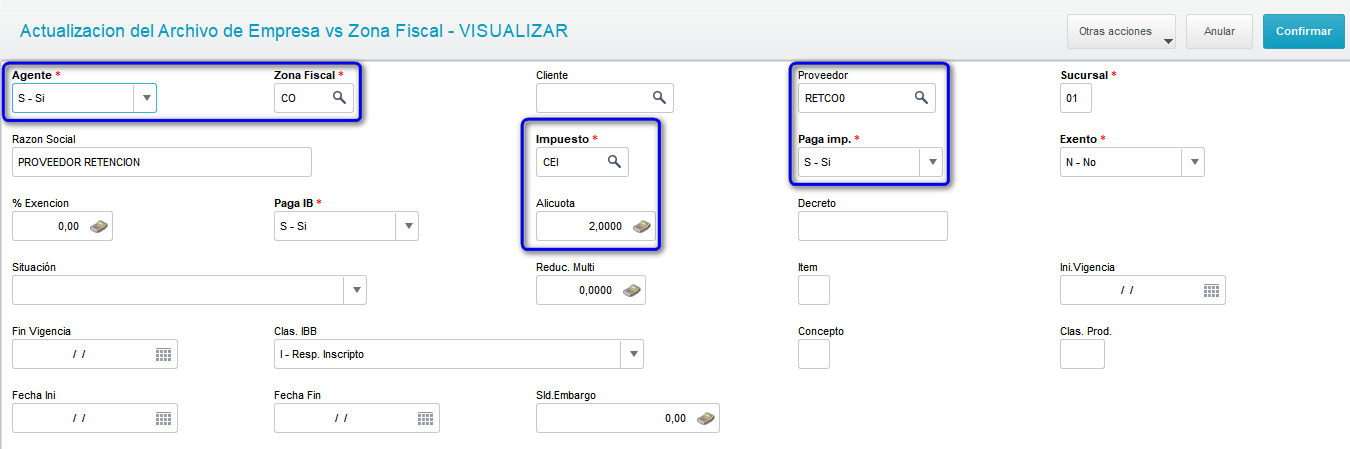Open Cliente search magnifier
Viewport: 1350px width, 449px height.
point(659,98)
